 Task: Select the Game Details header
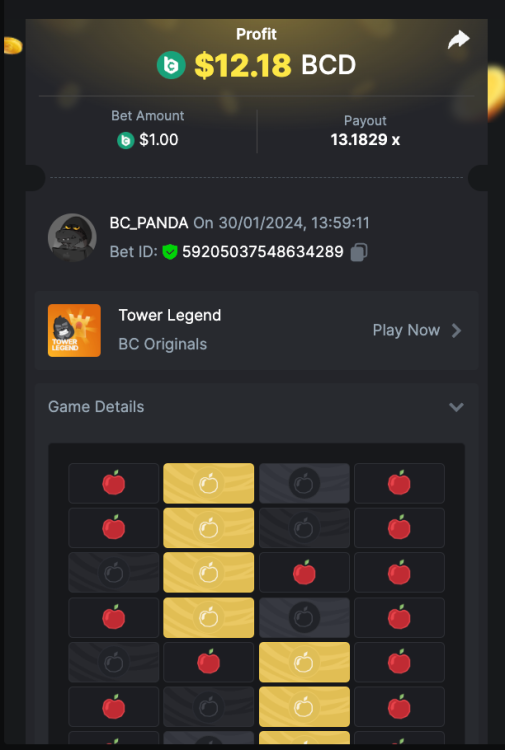(x=257, y=407)
